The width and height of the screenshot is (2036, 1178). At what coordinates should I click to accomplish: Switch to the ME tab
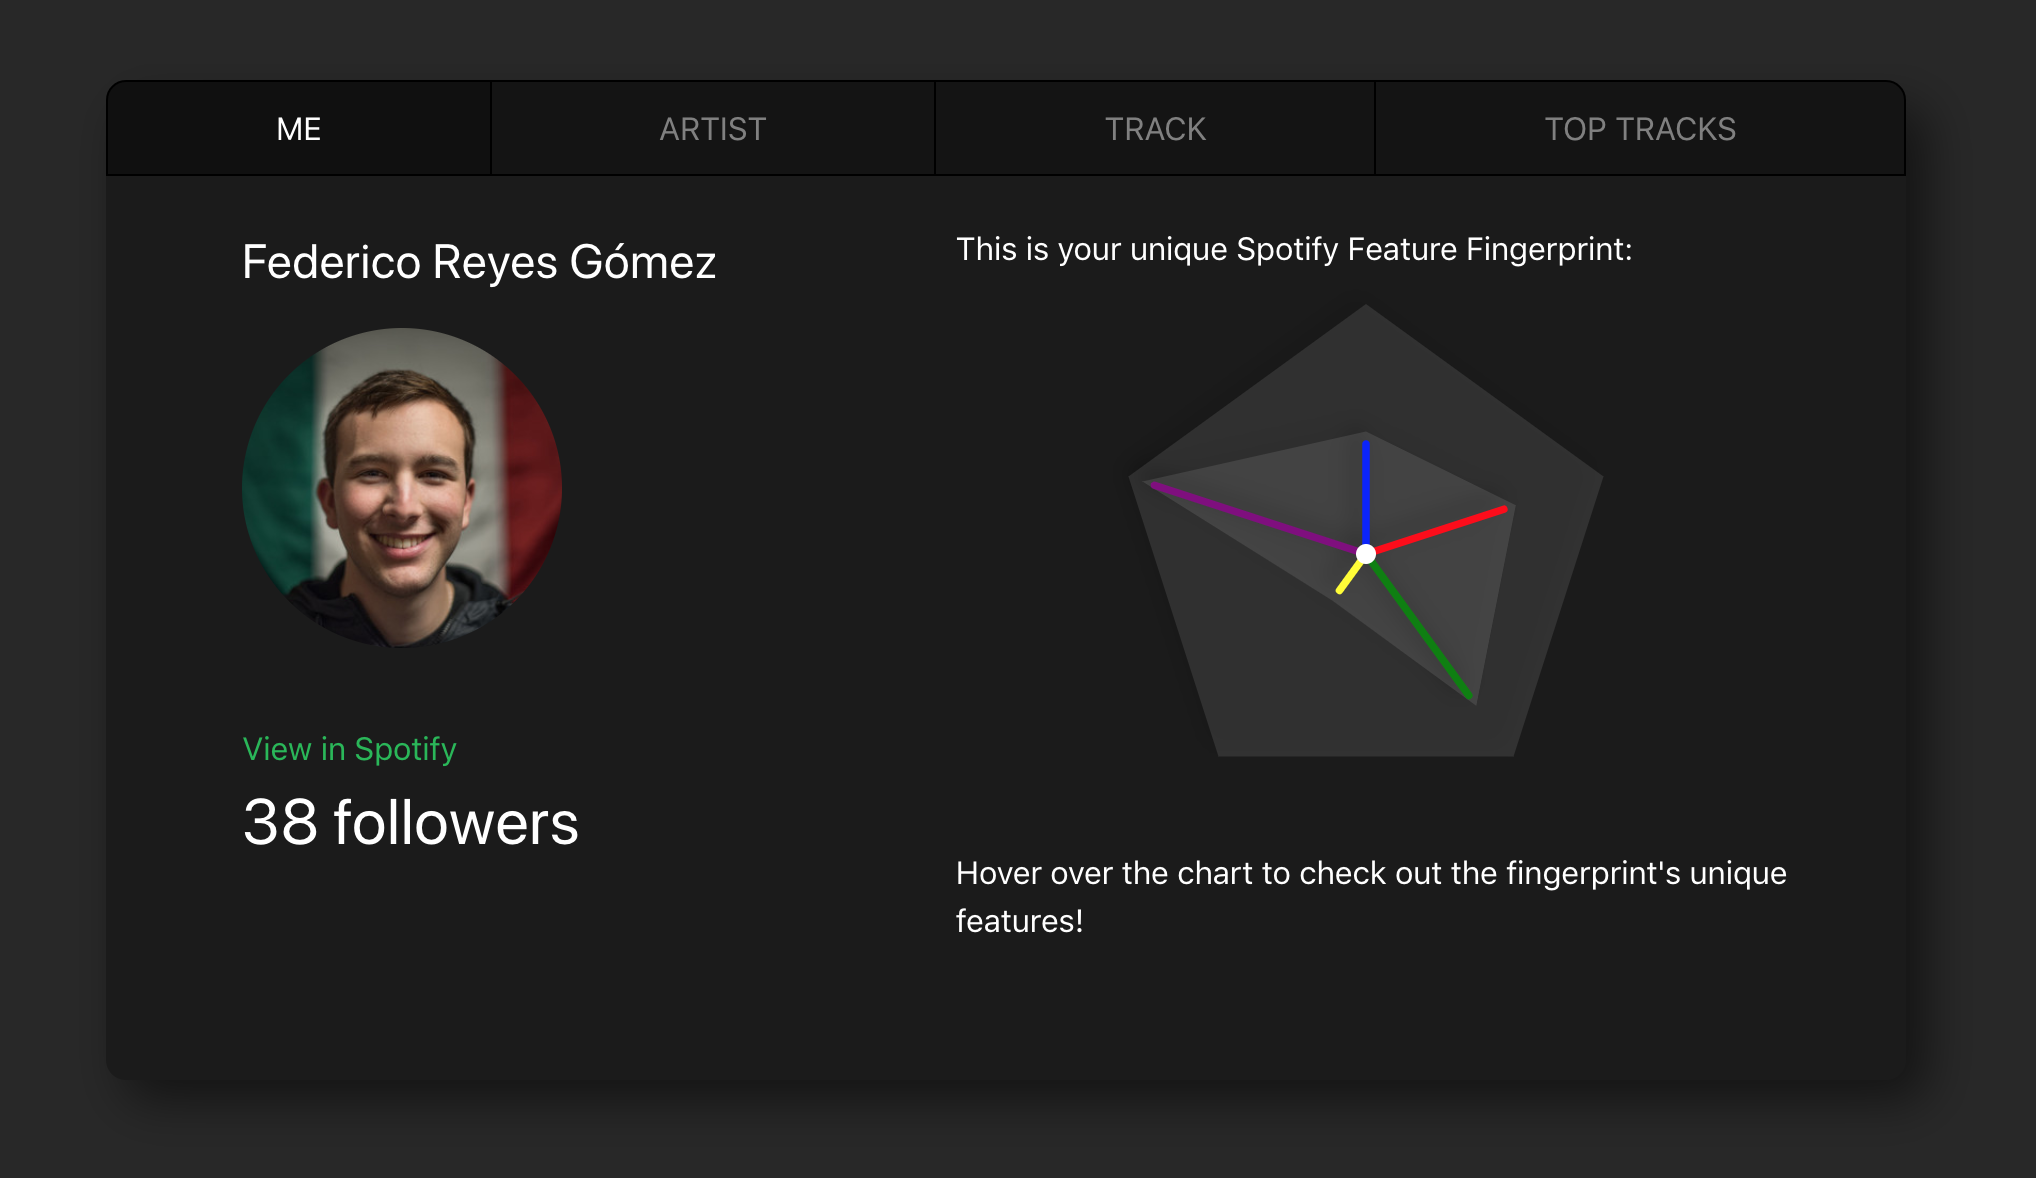point(299,129)
